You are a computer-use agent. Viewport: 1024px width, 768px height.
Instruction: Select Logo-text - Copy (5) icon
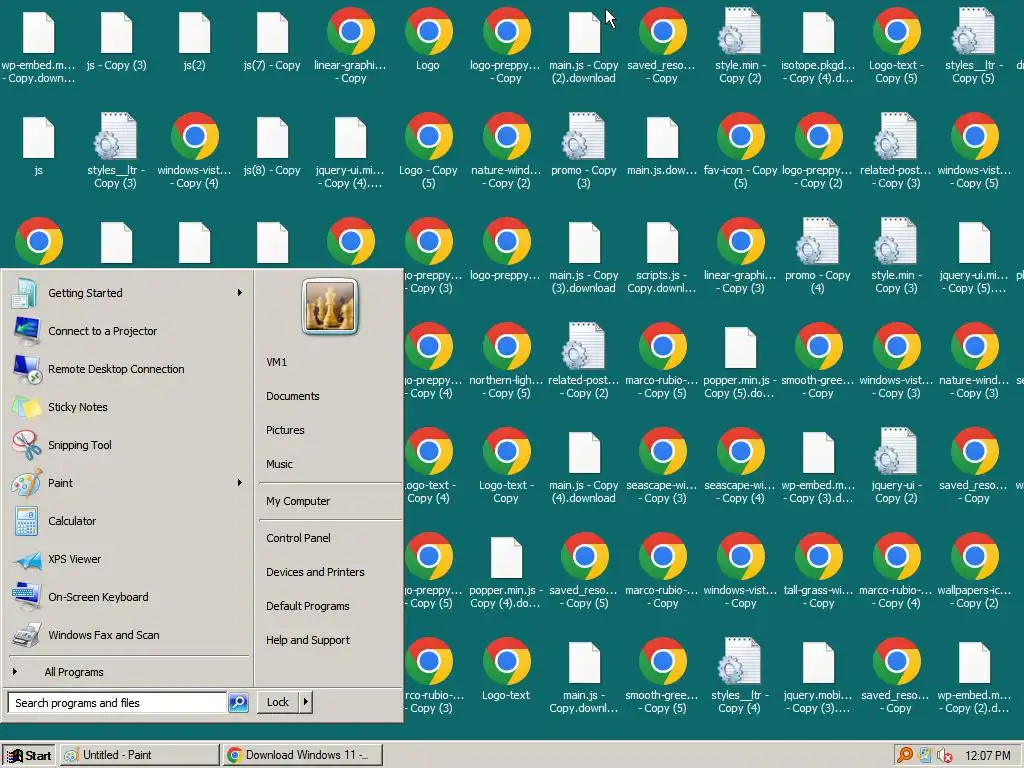pos(896,46)
